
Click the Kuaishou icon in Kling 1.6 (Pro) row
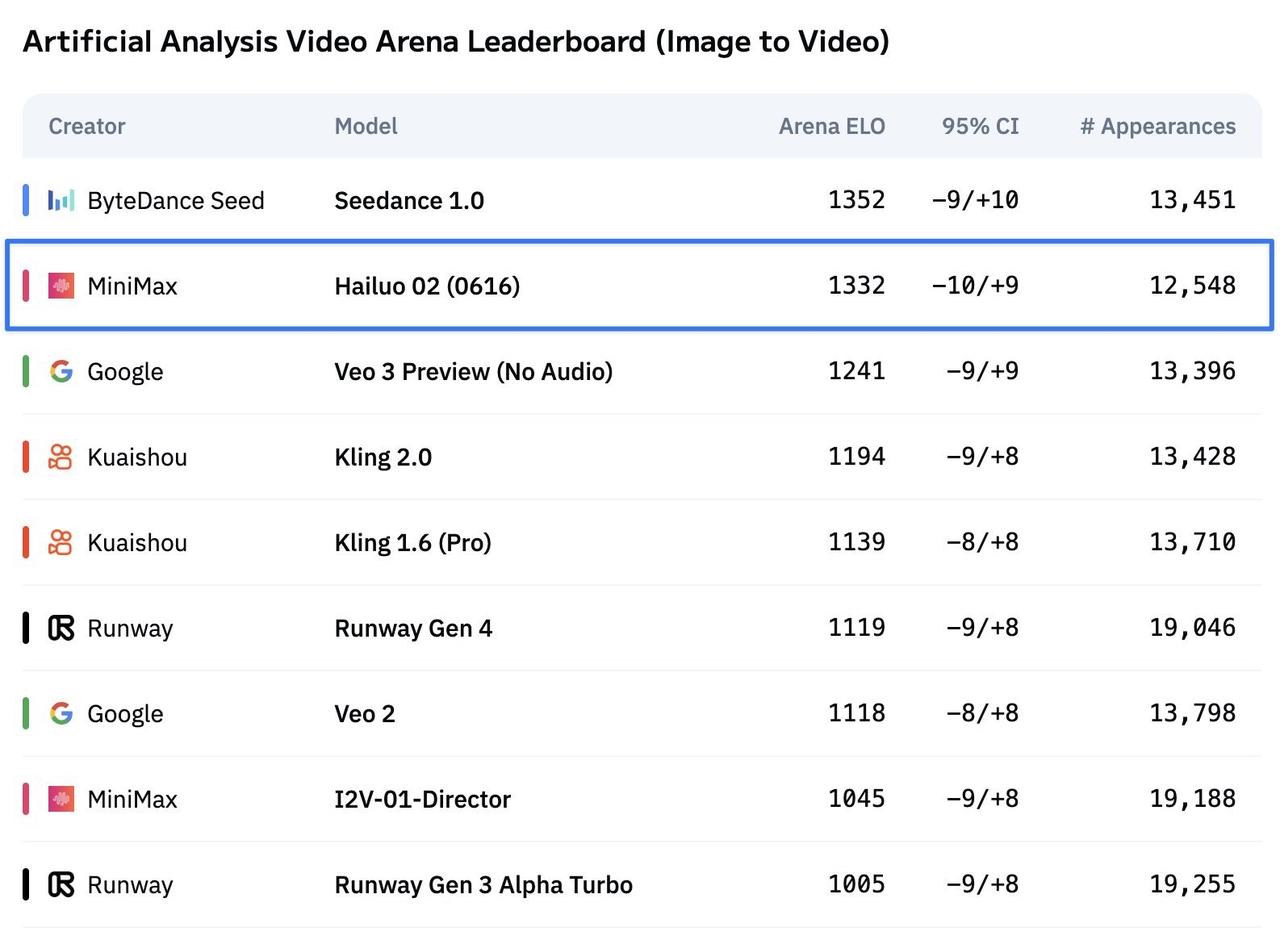tap(61, 543)
